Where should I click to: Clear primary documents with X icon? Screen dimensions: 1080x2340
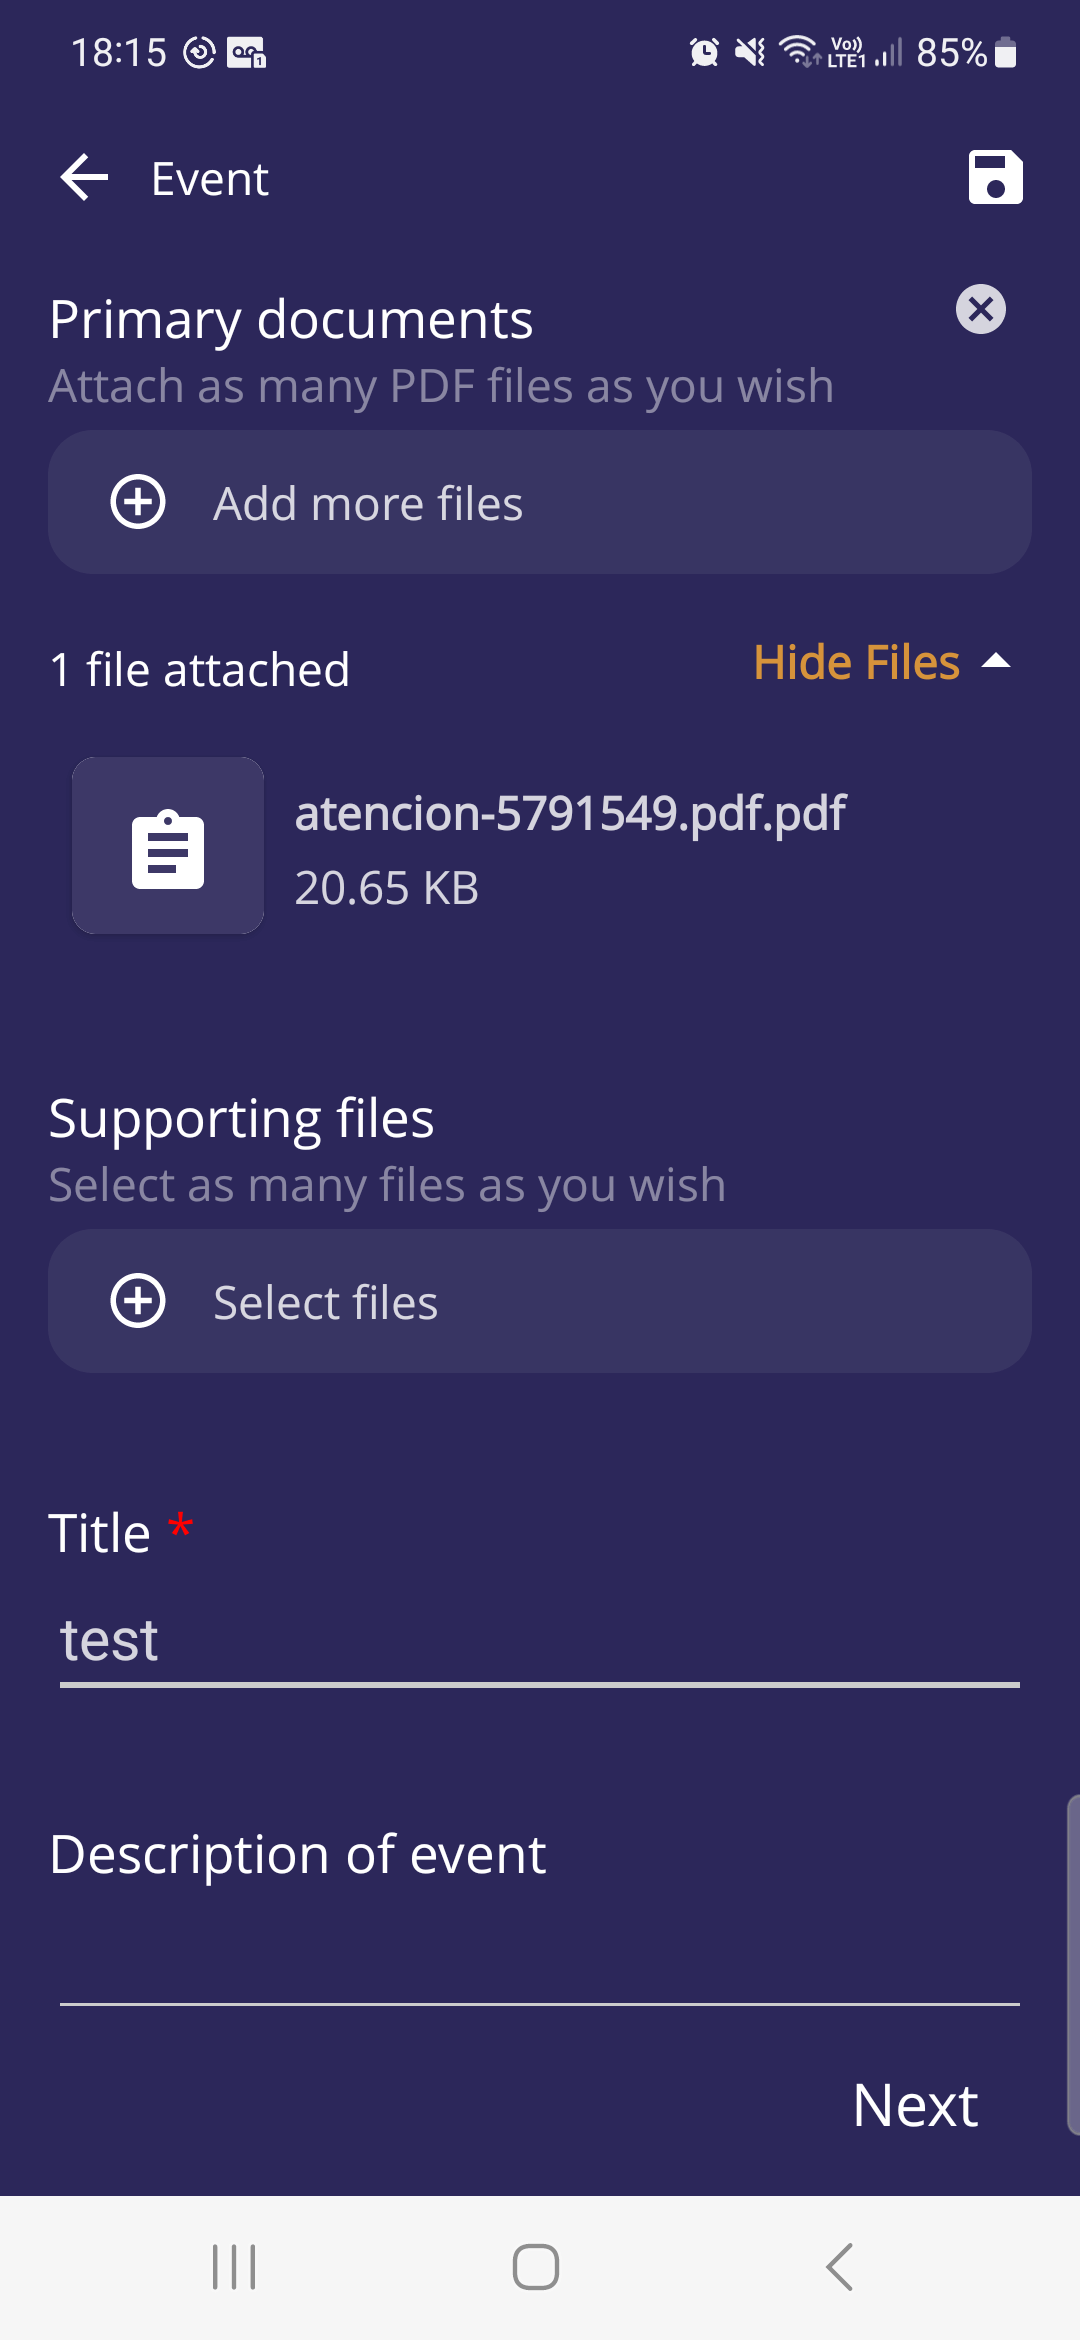click(x=980, y=309)
